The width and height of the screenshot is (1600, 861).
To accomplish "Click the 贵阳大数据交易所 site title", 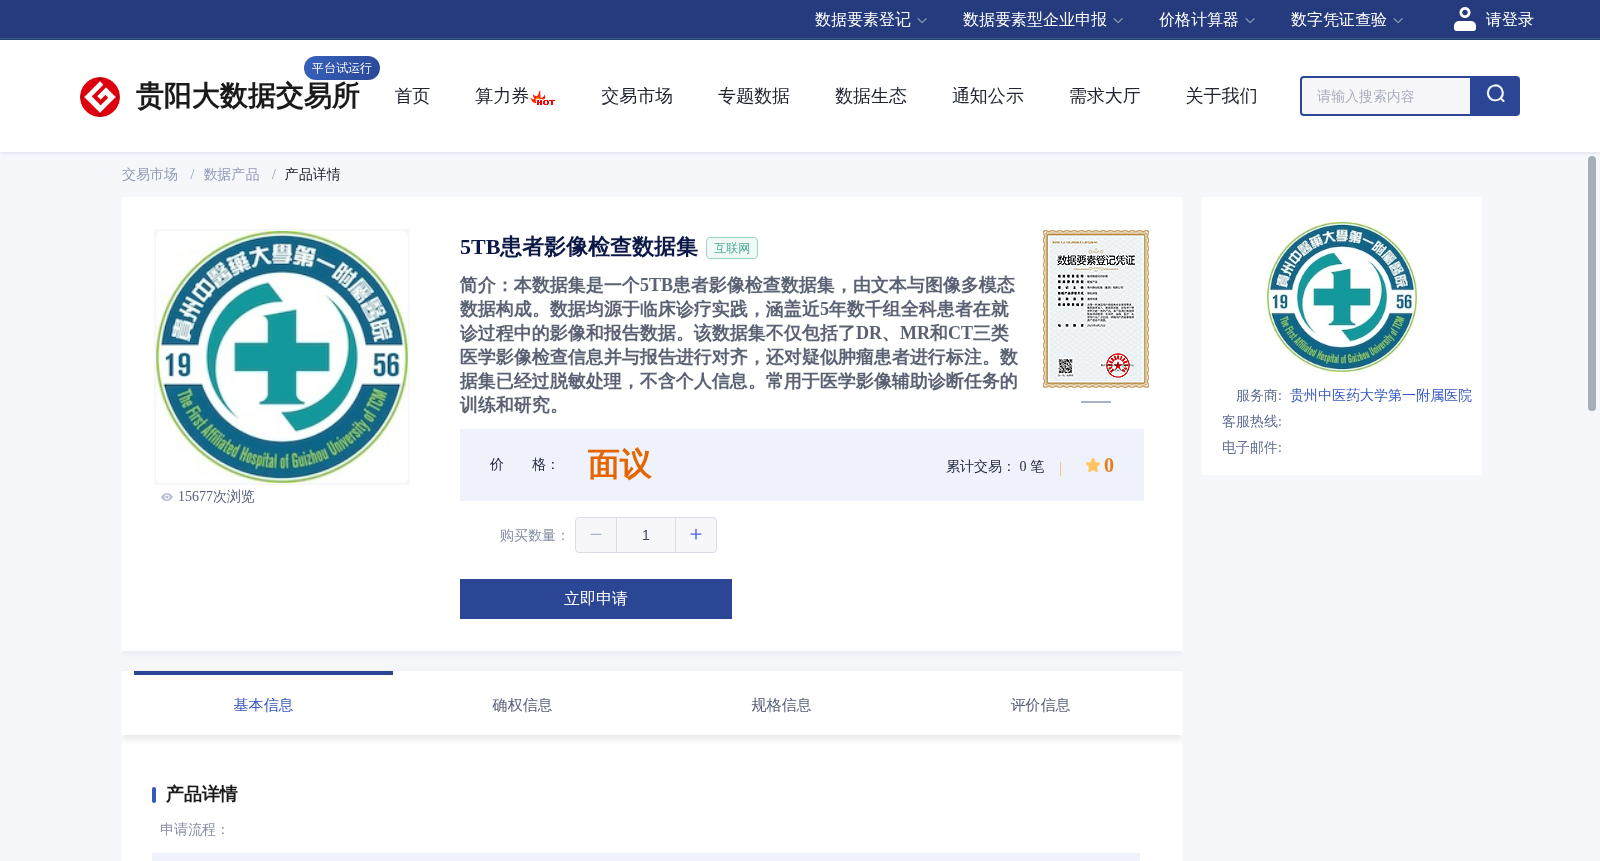I will (248, 97).
